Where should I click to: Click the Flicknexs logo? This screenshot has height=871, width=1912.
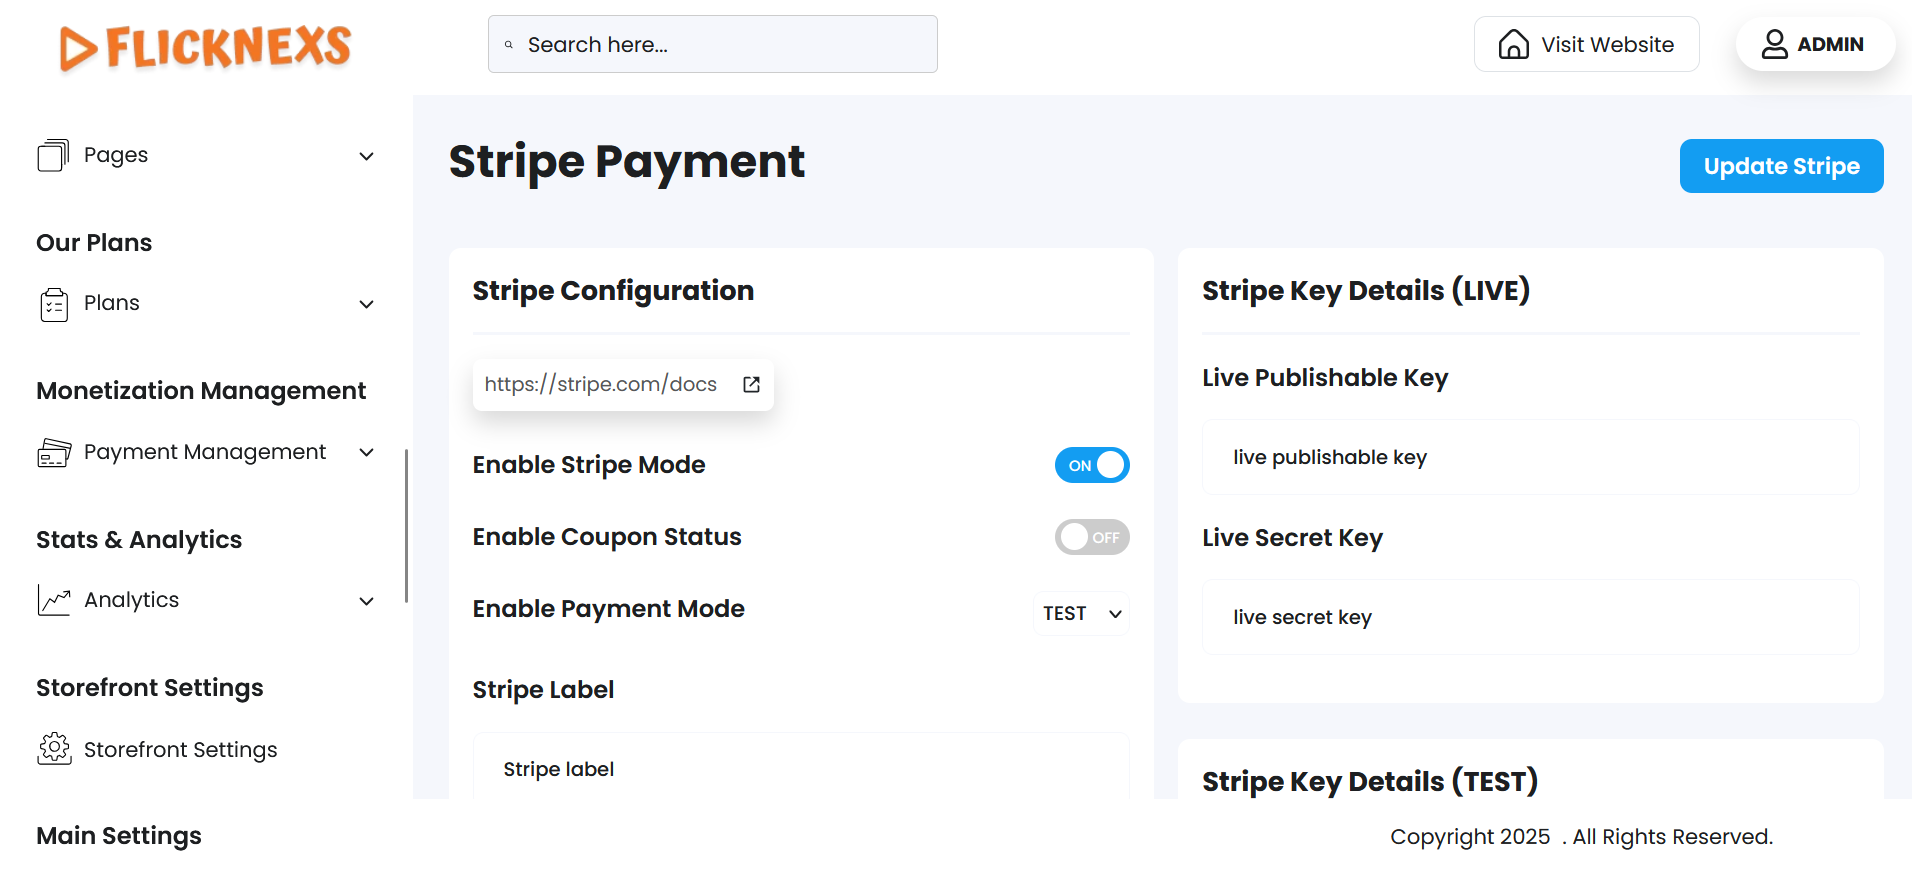[205, 47]
